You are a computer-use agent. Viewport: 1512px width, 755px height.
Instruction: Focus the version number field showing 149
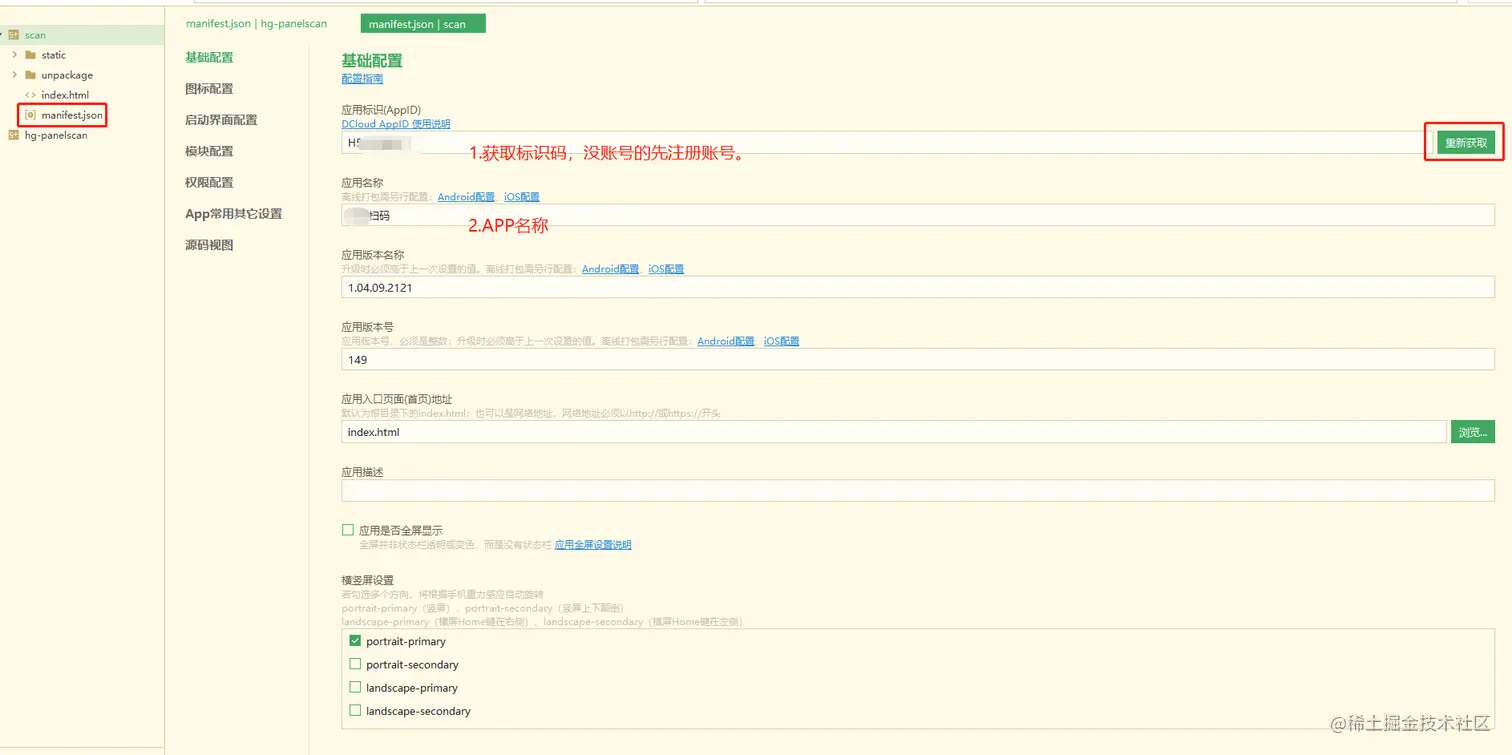(918, 359)
